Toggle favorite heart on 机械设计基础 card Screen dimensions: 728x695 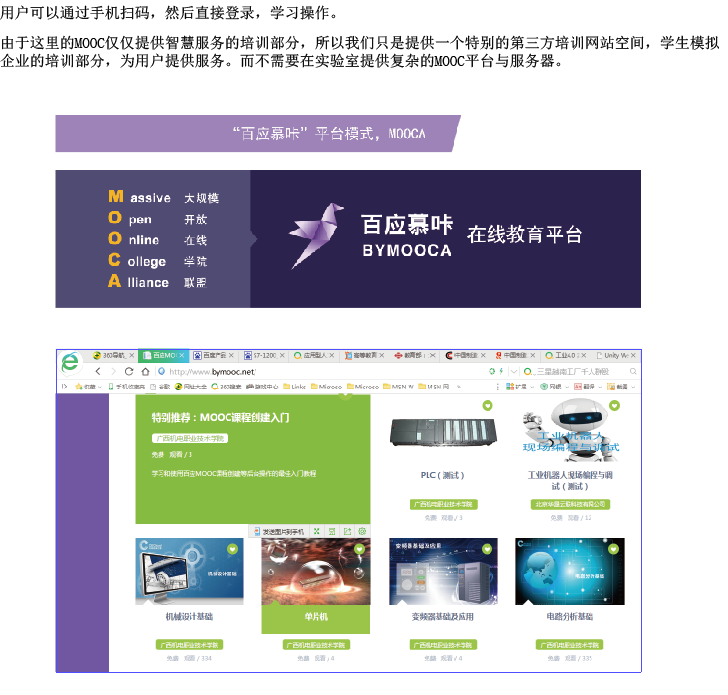click(232, 549)
